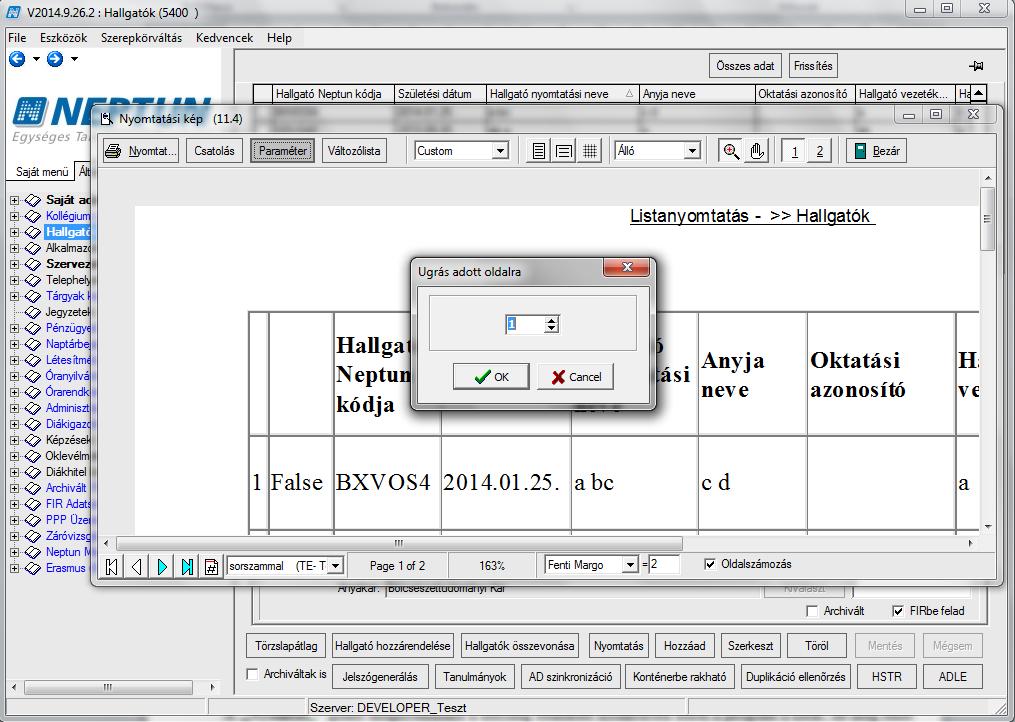Open the Custom dropdown in preview toolbar
Viewport: 1015px width, 722px height.
tap(500, 151)
